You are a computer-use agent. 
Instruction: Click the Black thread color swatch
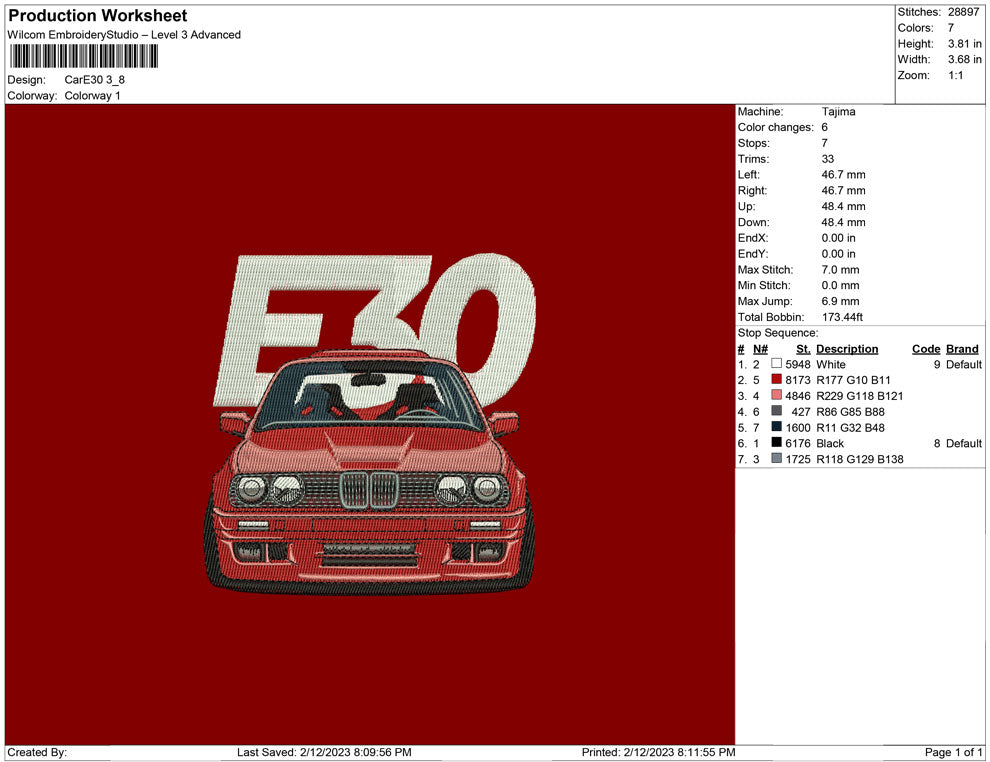point(776,443)
